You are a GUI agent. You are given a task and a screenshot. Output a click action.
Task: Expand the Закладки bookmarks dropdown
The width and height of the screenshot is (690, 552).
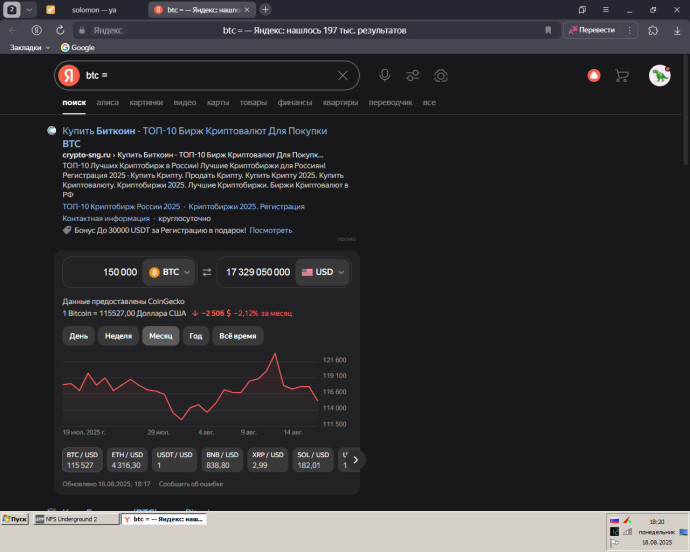tap(29, 48)
